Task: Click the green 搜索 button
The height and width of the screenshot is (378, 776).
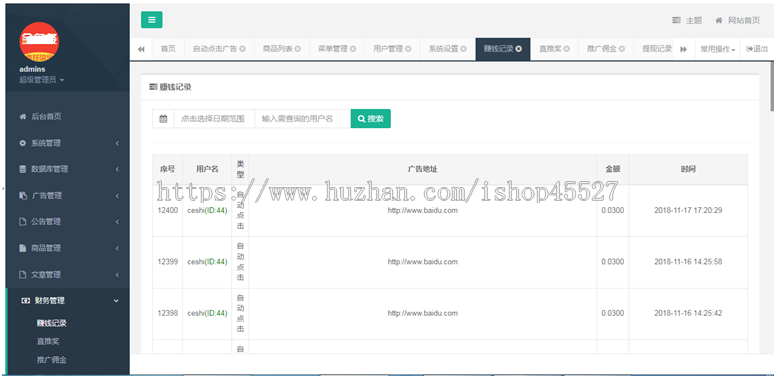Action: [371, 119]
